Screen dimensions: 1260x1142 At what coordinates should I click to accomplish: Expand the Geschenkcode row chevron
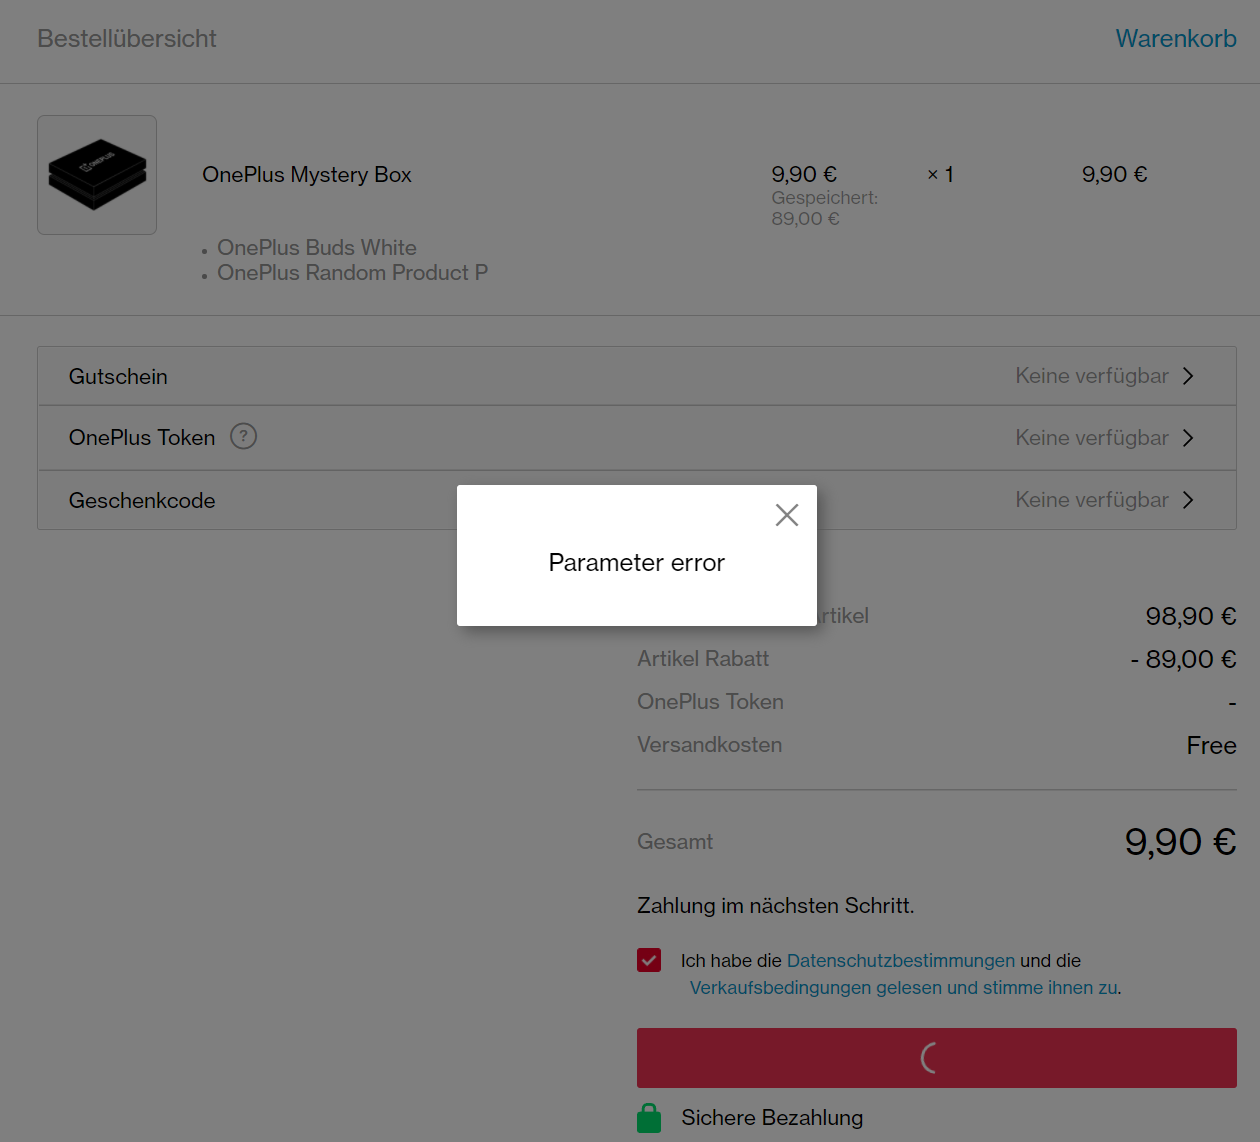click(1188, 500)
